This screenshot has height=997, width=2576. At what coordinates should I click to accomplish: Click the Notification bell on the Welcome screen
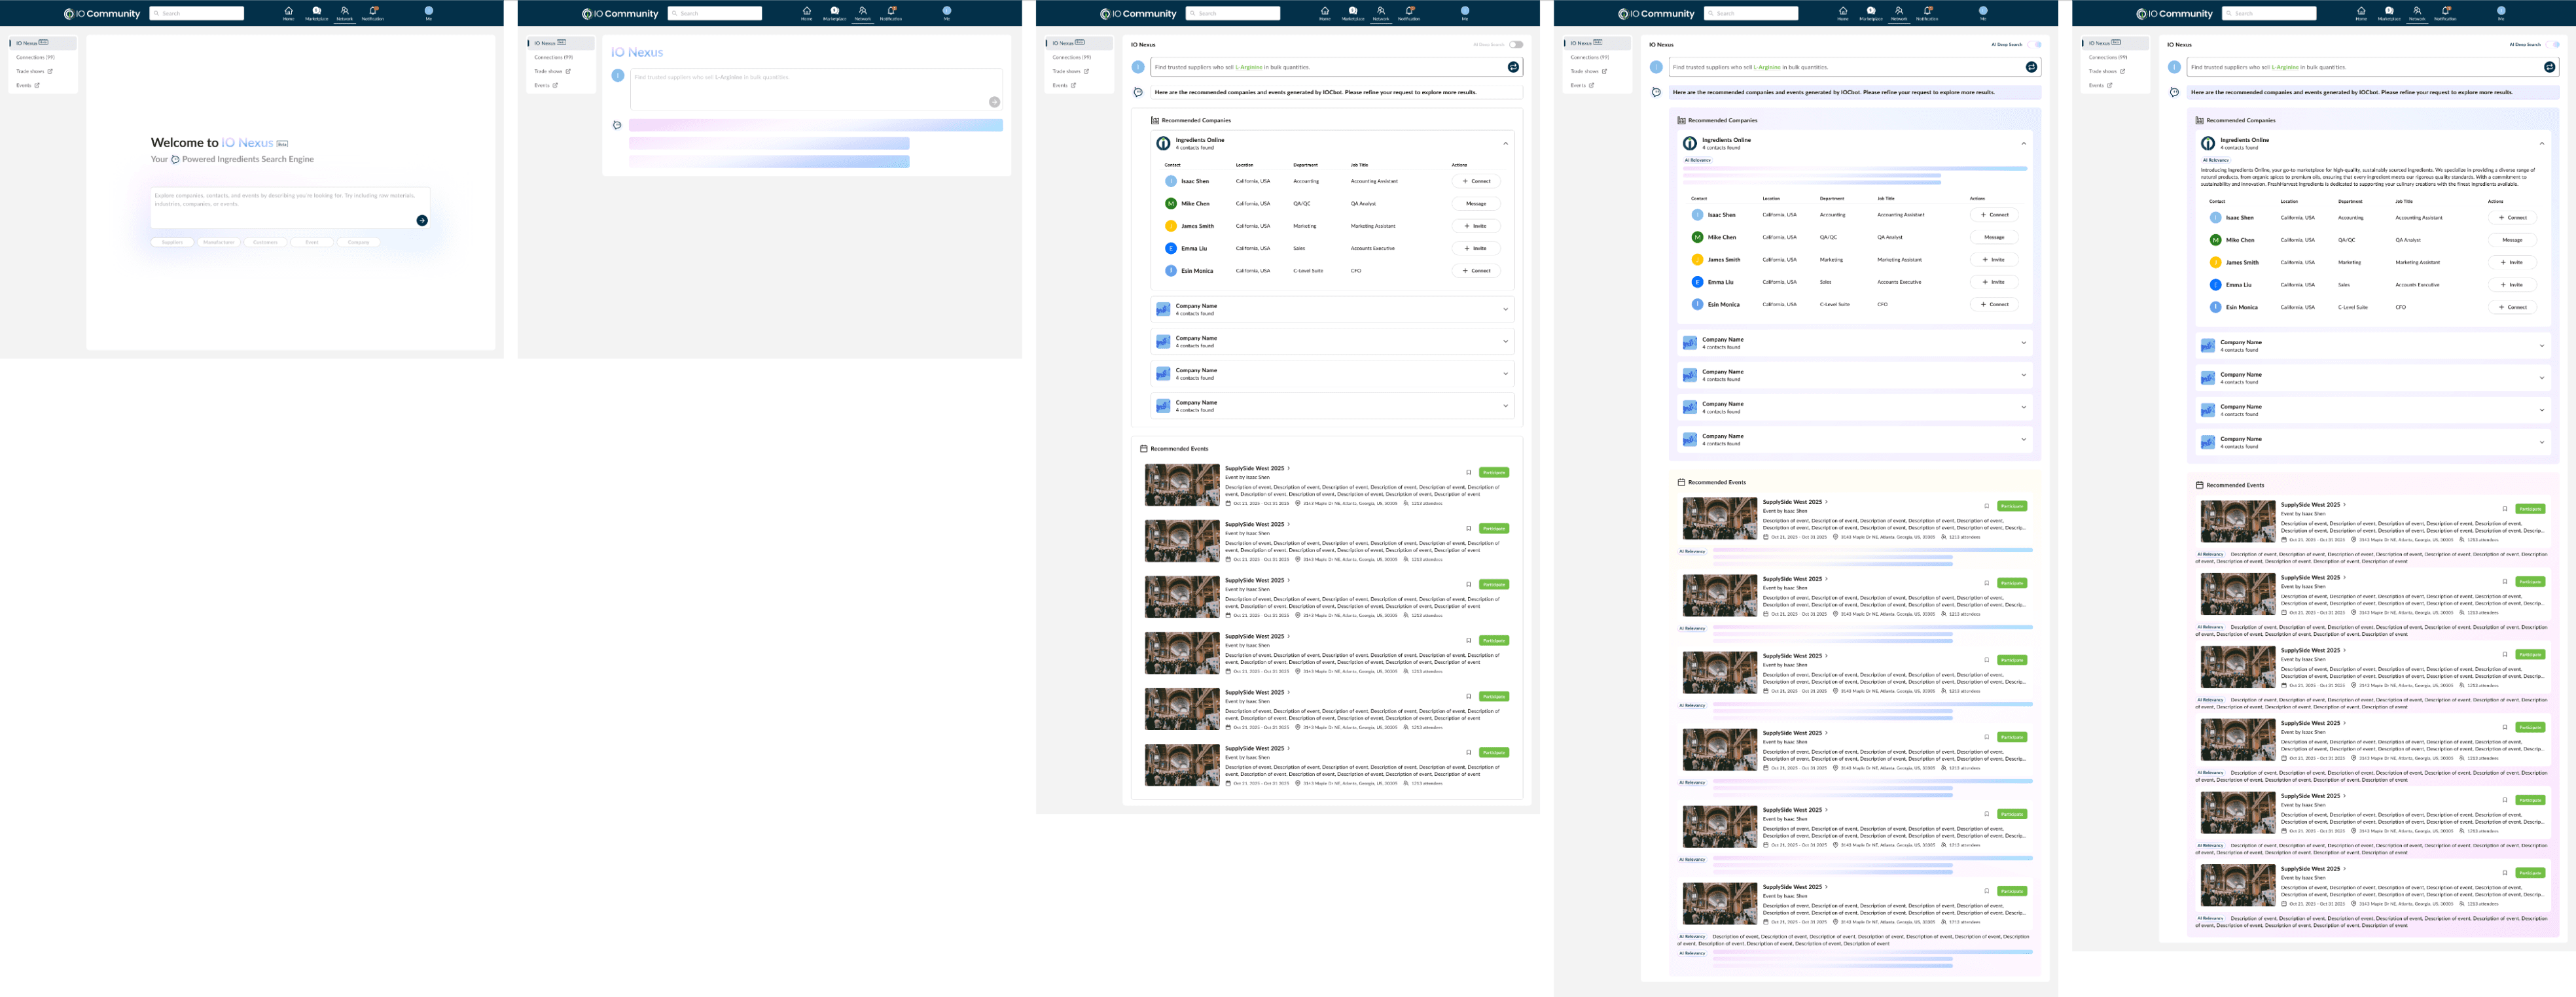point(373,12)
